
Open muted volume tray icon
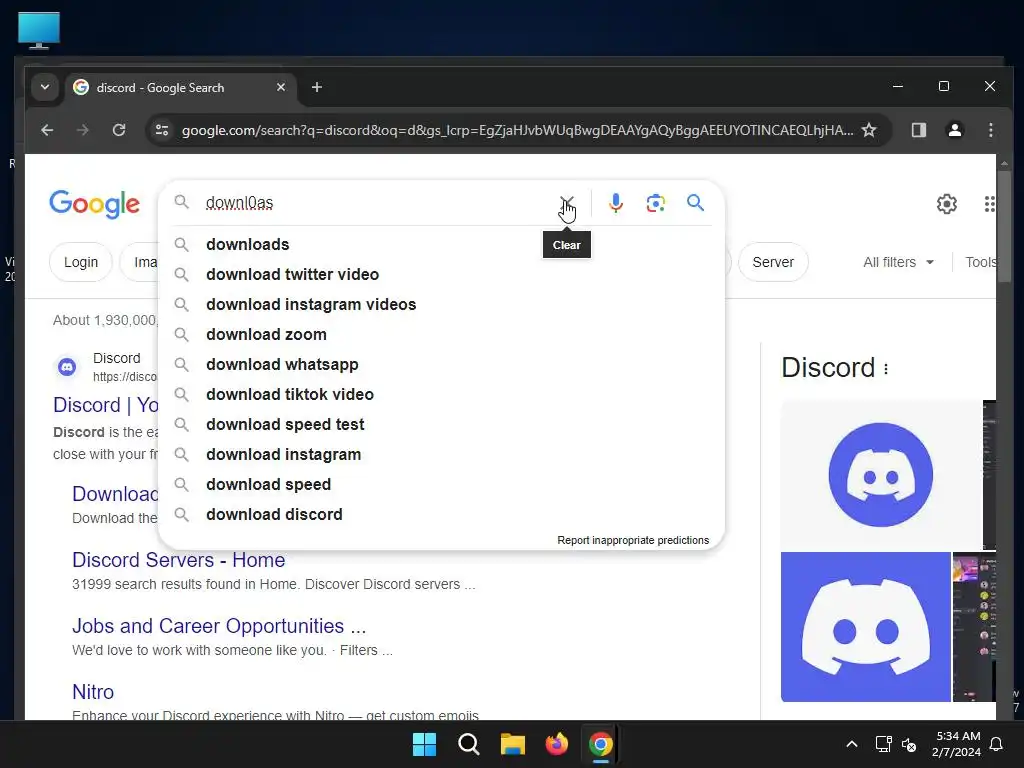[908, 744]
